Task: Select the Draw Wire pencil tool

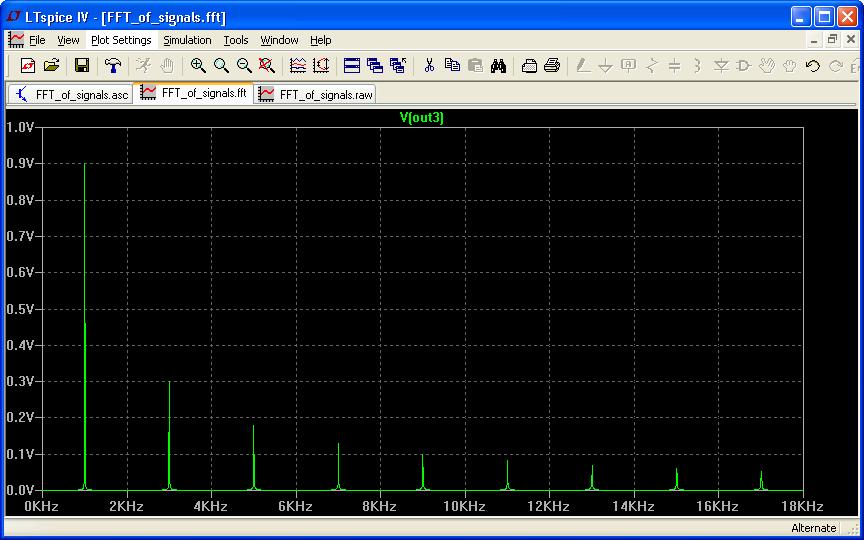Action: click(x=582, y=66)
